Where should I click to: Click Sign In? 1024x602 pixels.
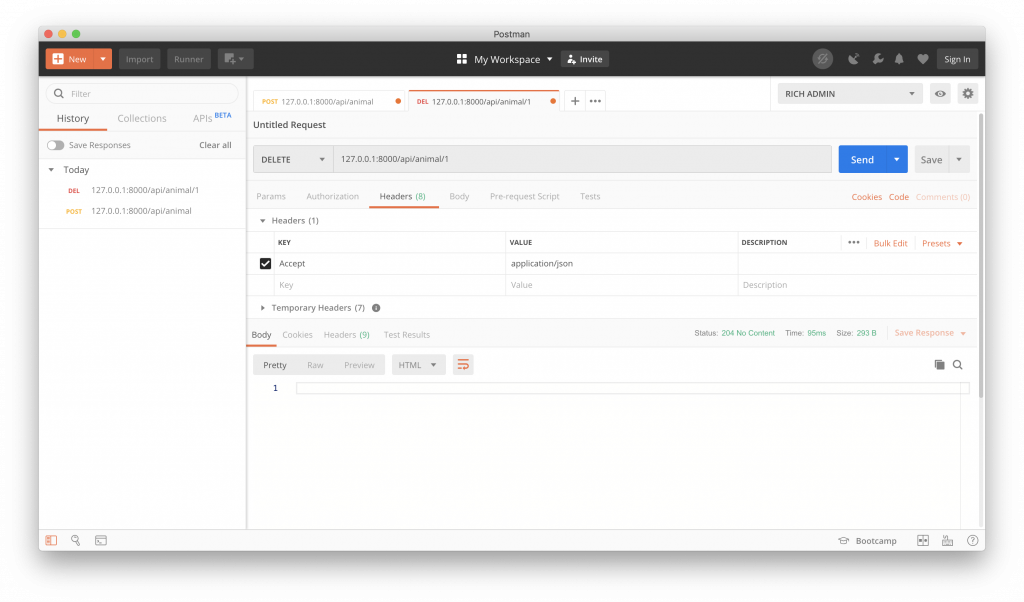[x=957, y=59]
